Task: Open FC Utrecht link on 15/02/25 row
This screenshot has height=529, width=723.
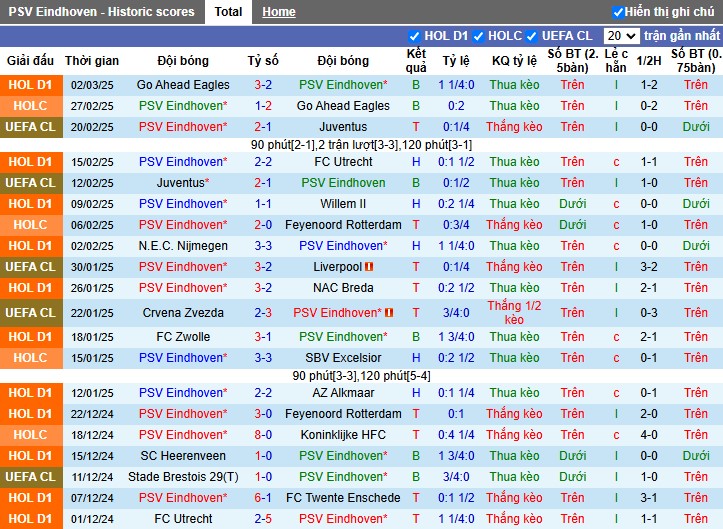Action: [343, 162]
